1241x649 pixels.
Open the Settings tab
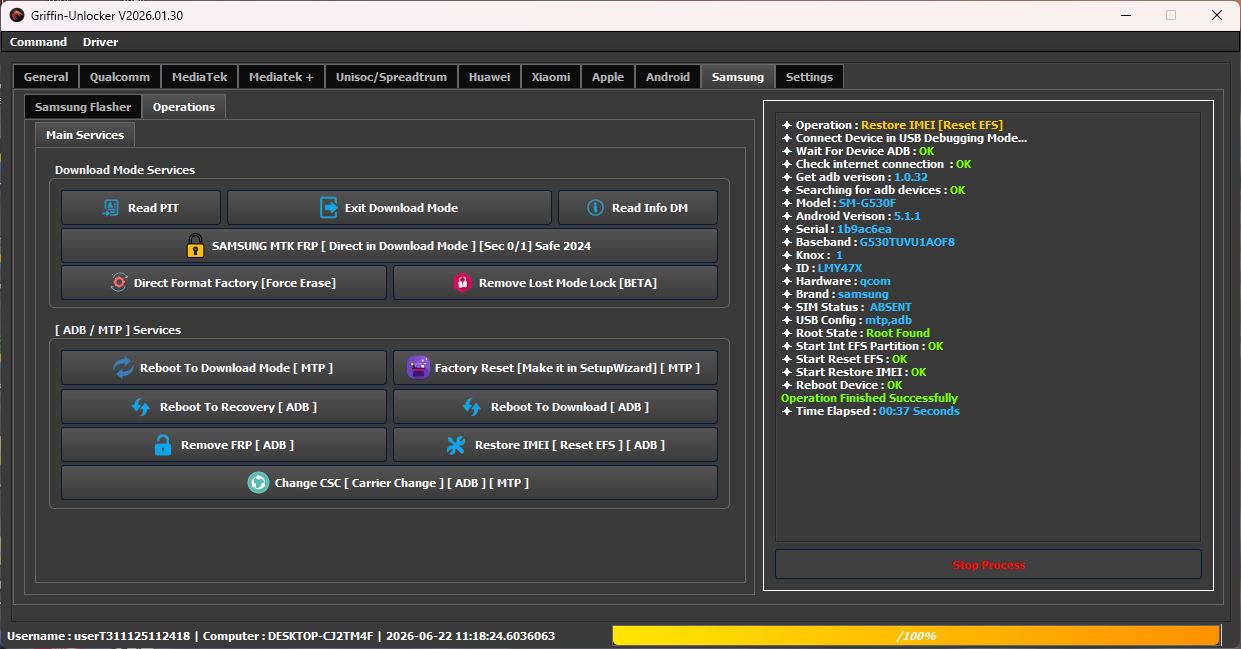pyautogui.click(x=809, y=77)
